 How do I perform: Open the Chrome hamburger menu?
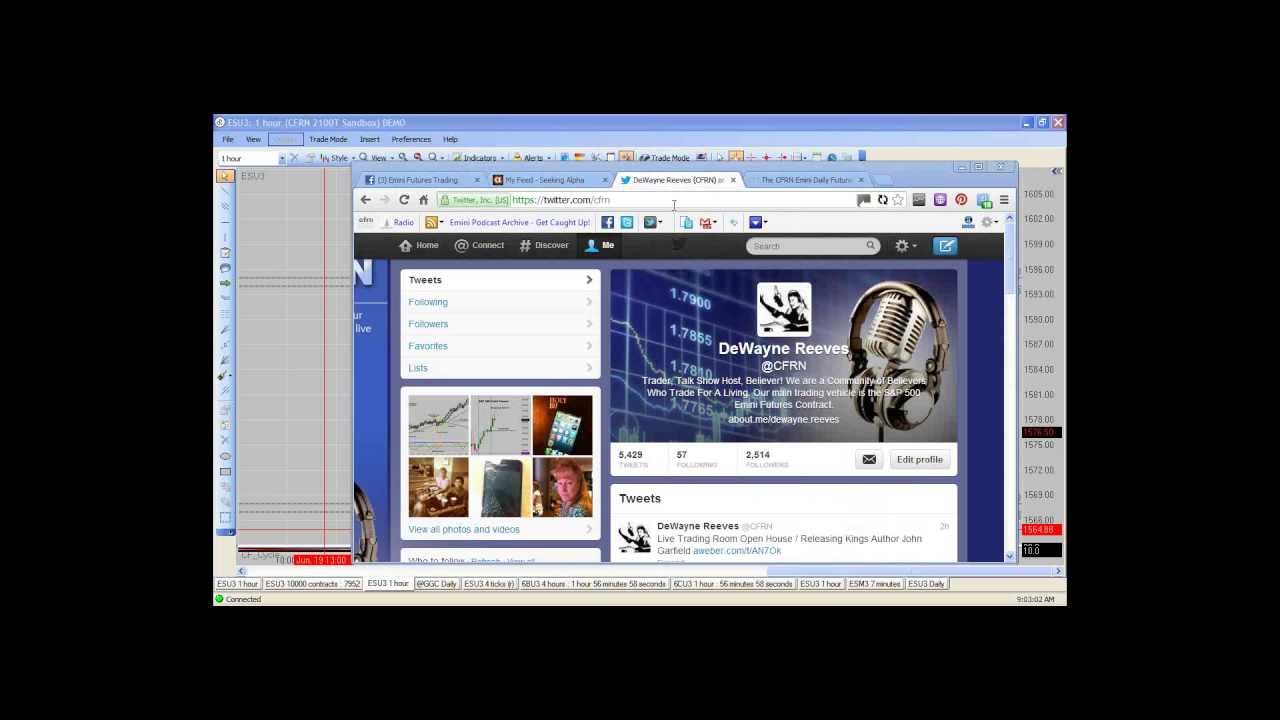1004,200
